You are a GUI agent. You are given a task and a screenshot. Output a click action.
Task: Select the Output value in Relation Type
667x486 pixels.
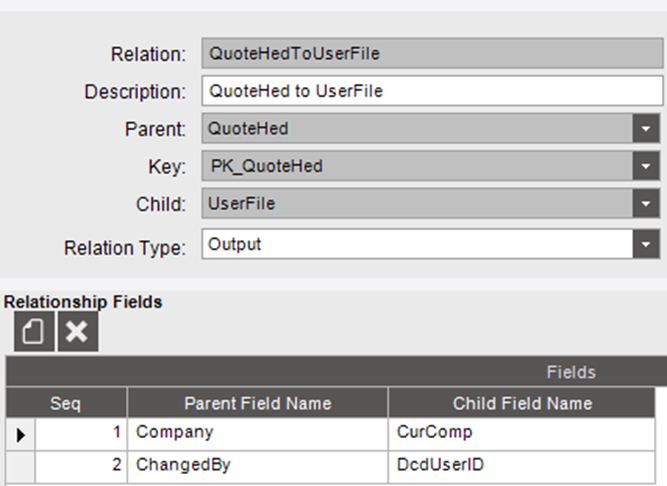[235, 244]
